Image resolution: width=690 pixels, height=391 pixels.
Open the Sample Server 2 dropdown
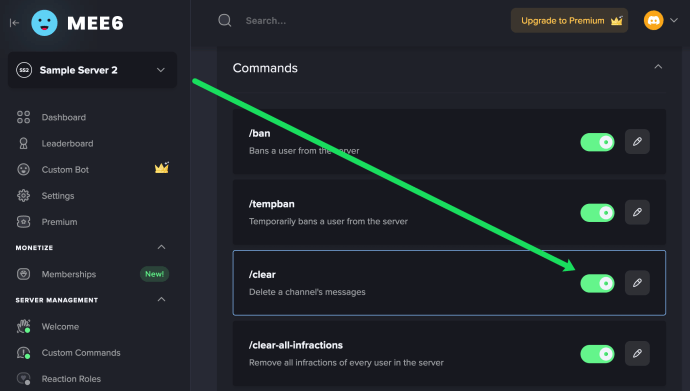click(x=92, y=70)
